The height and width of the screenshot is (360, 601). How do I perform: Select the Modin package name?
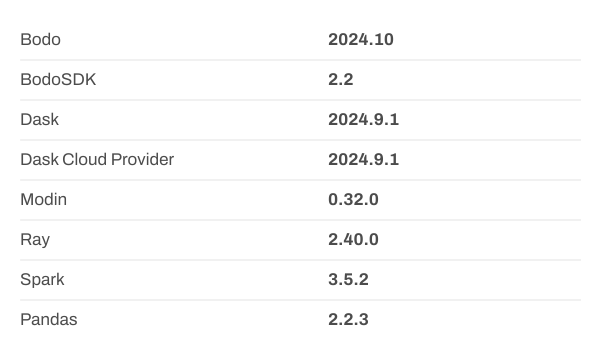[43, 199]
